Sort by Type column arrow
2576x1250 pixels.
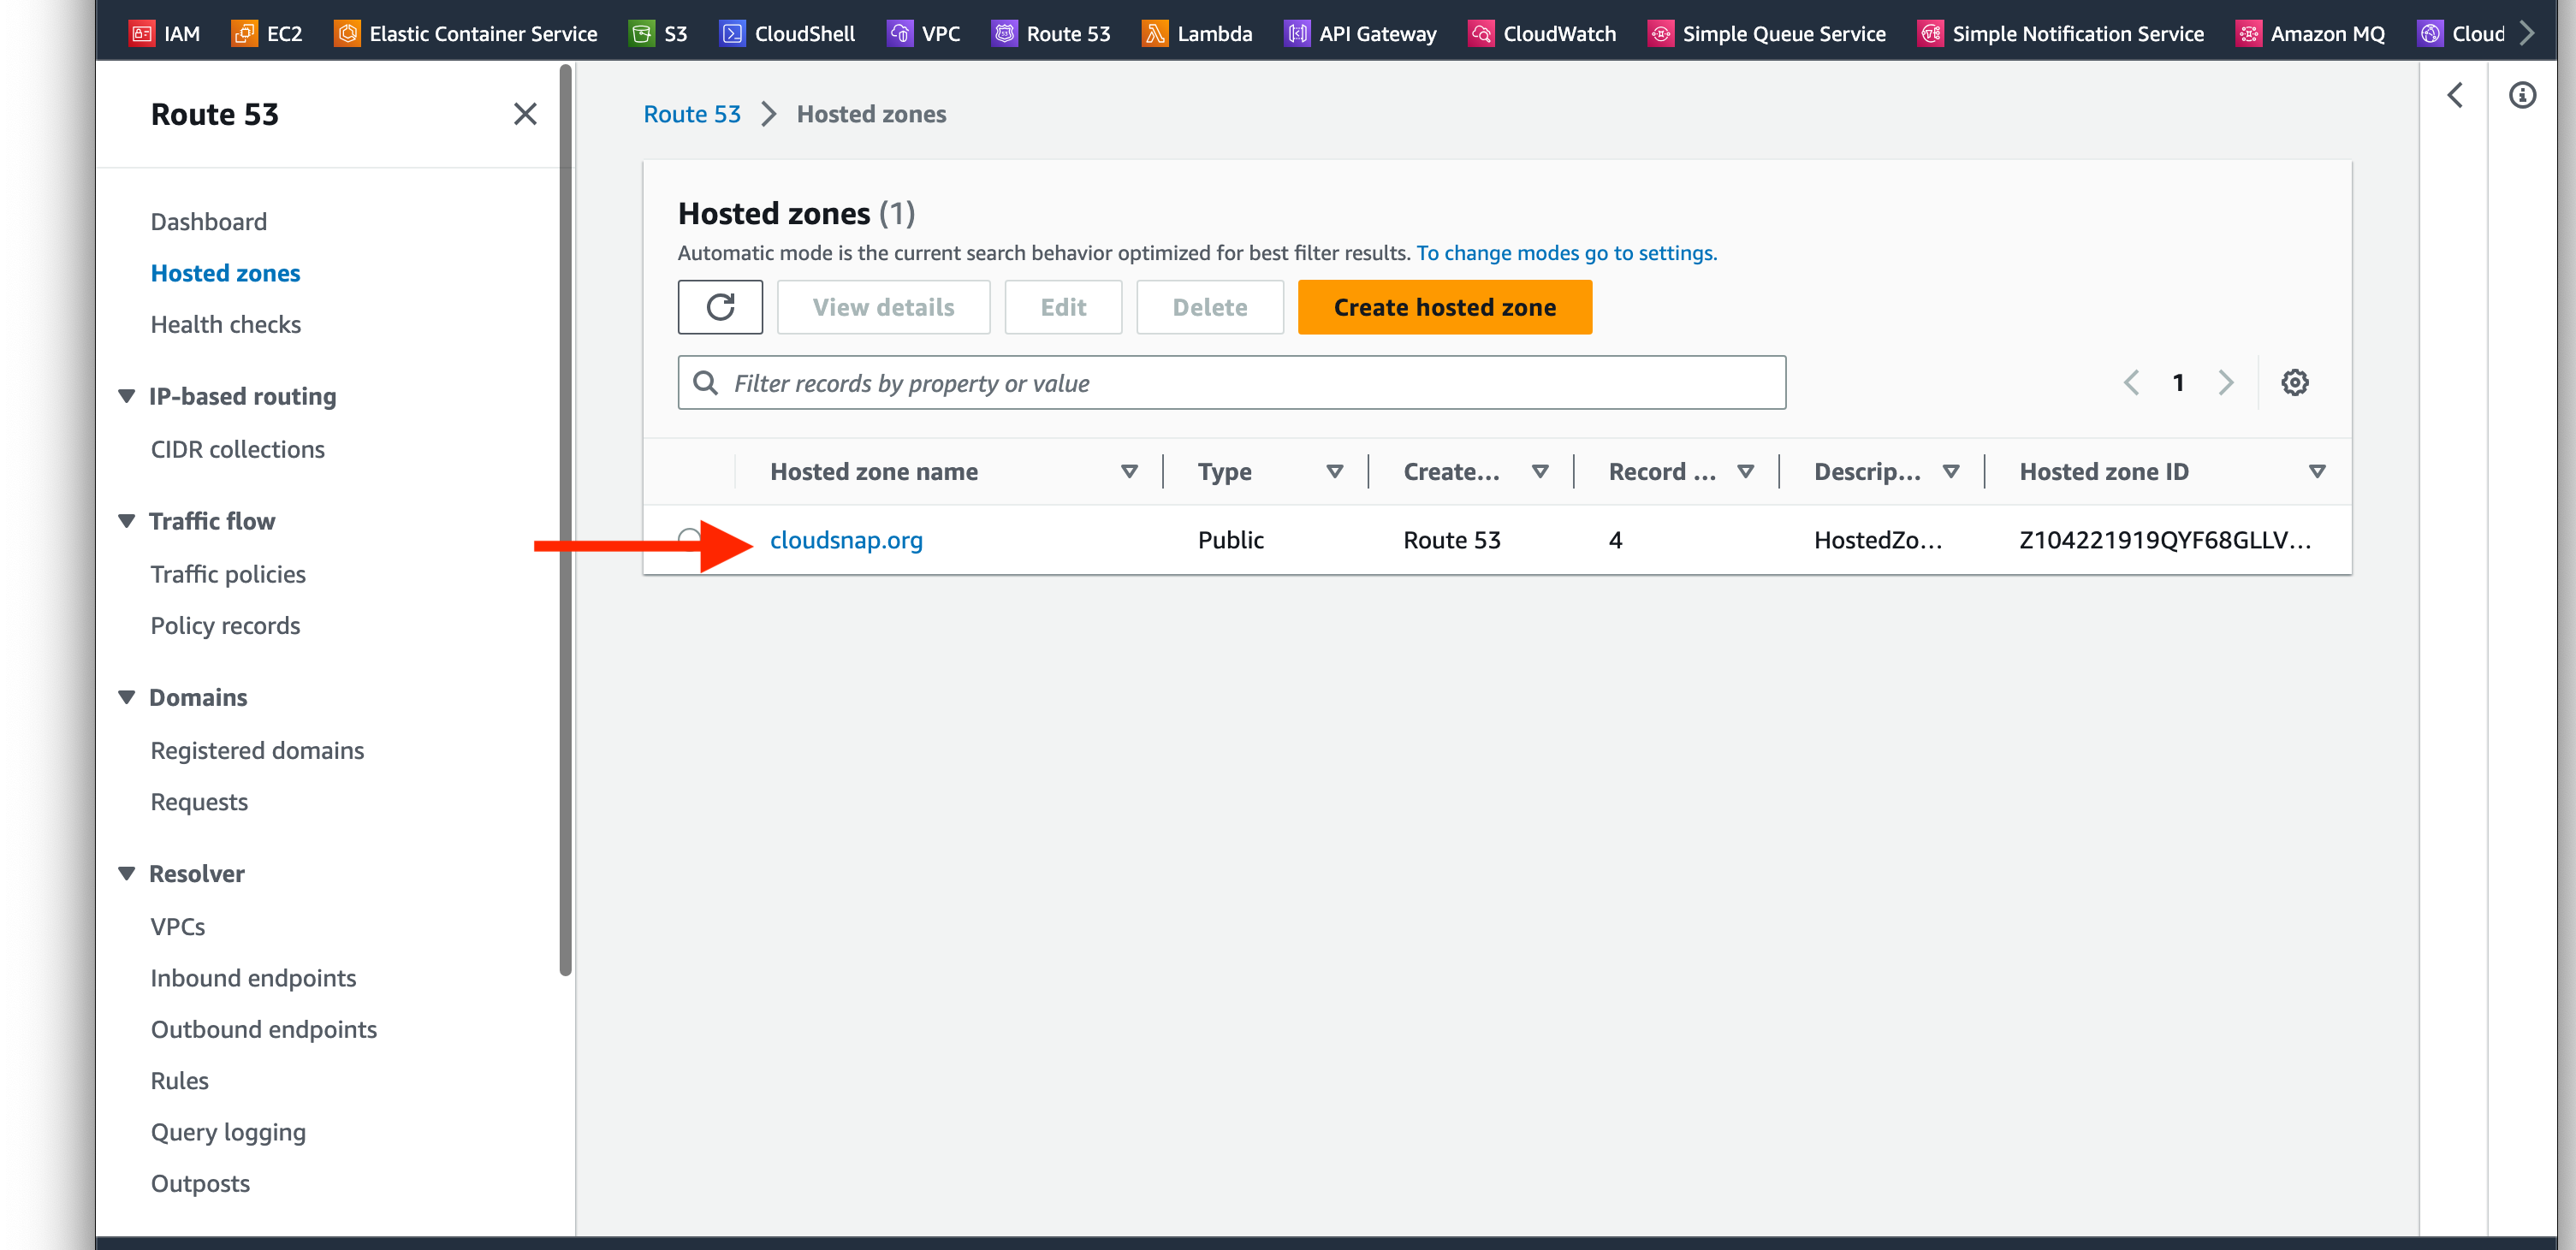[x=1334, y=471]
